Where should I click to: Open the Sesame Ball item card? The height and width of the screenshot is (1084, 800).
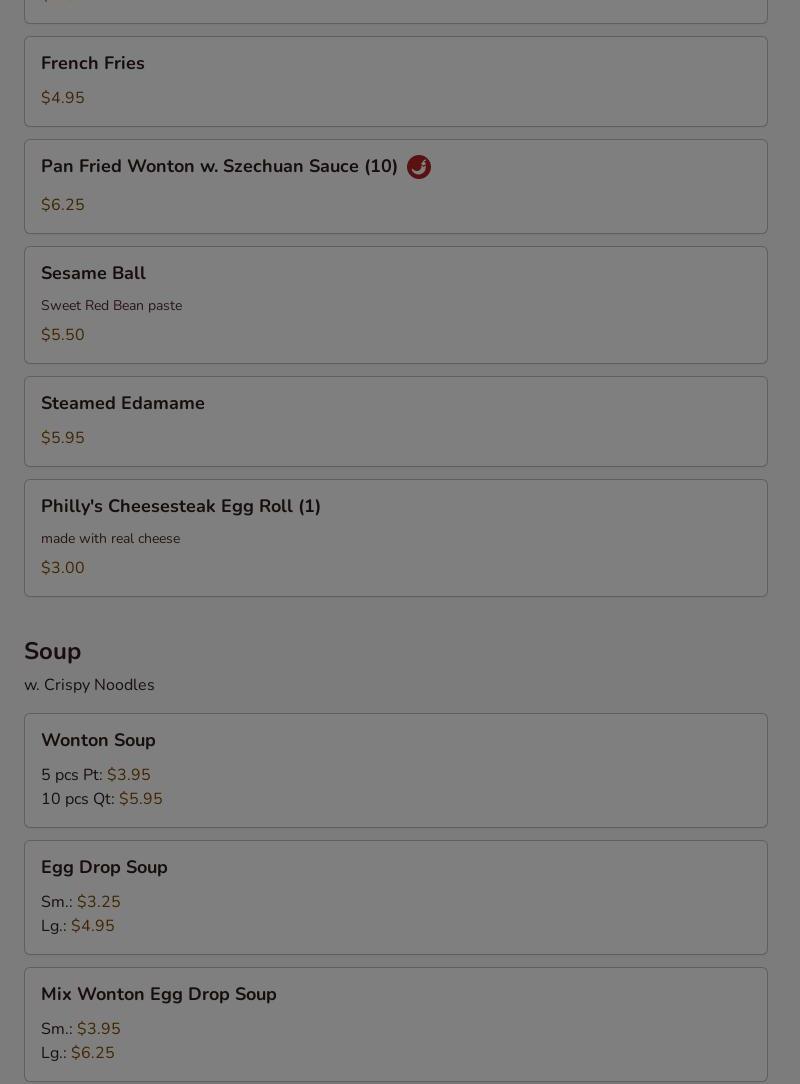[396, 305]
